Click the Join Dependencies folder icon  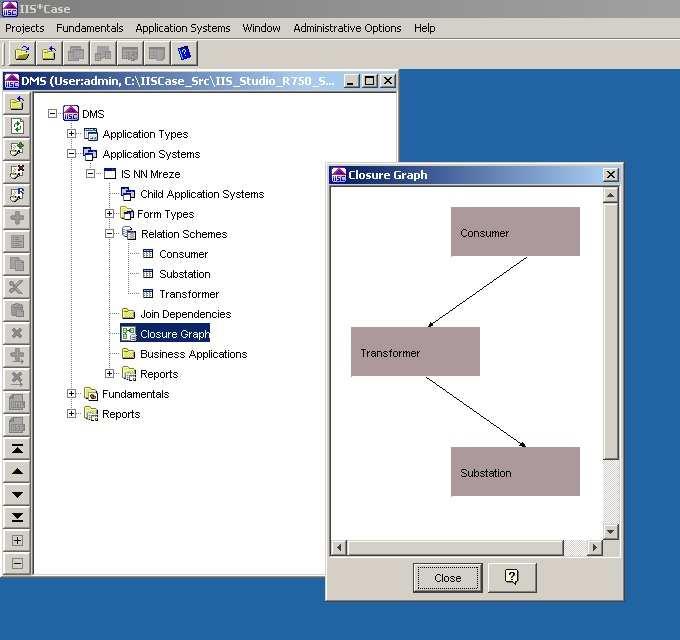tap(128, 313)
